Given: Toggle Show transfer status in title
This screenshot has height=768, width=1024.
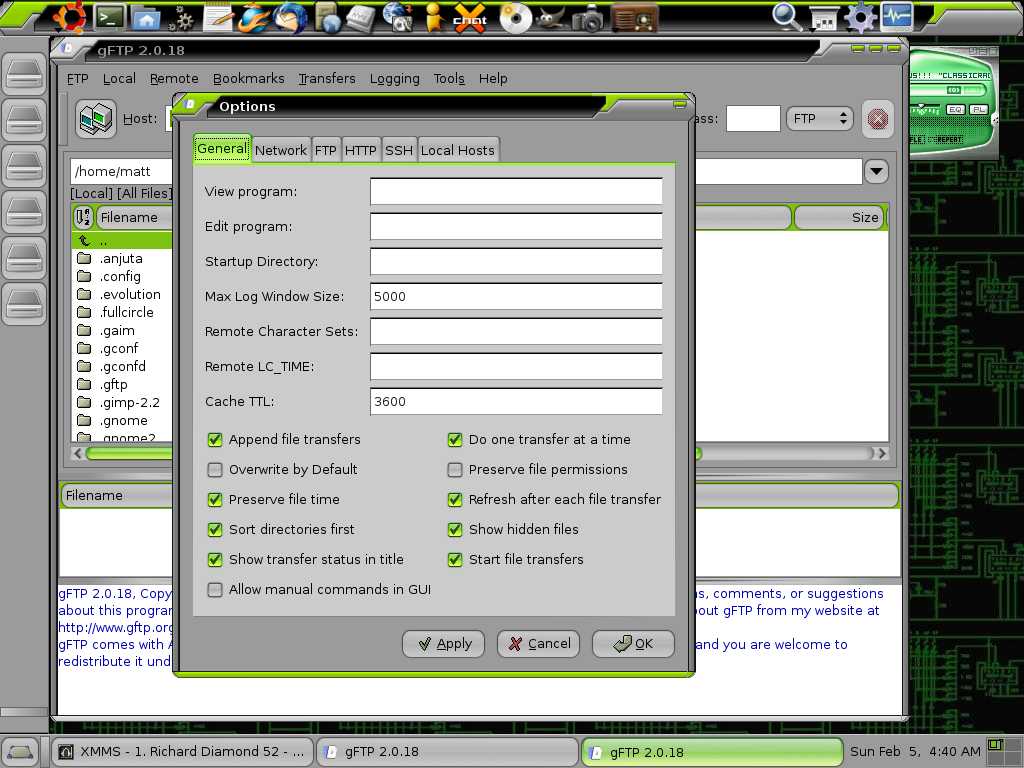Looking at the screenshot, I should coord(215,560).
